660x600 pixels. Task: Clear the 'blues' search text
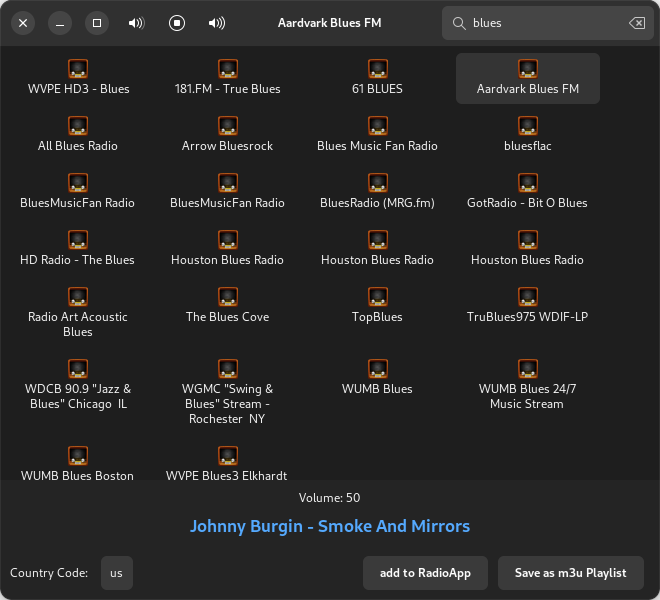coord(637,23)
